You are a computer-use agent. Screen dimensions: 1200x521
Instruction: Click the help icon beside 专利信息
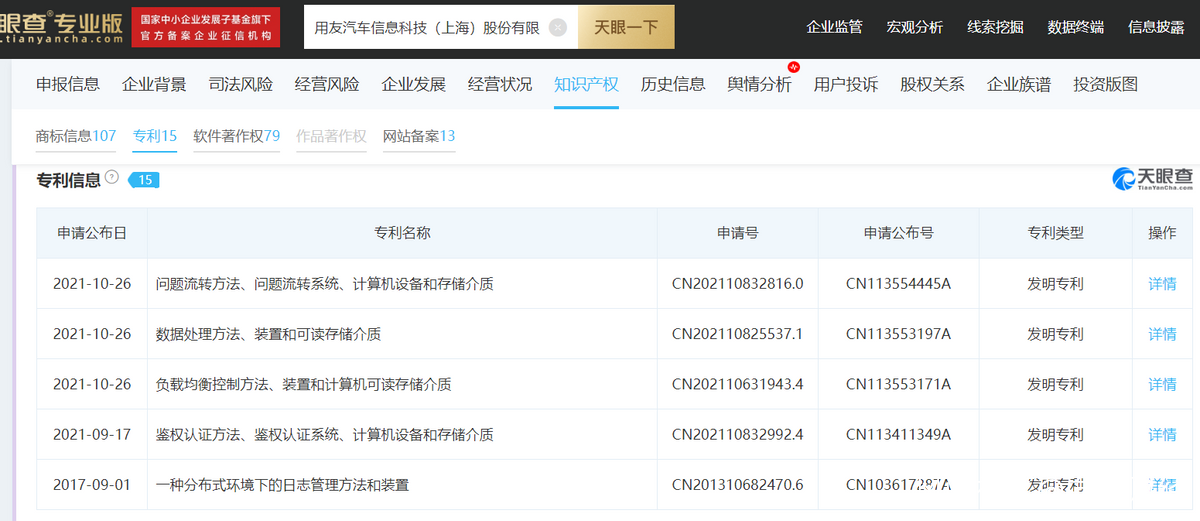(112, 178)
